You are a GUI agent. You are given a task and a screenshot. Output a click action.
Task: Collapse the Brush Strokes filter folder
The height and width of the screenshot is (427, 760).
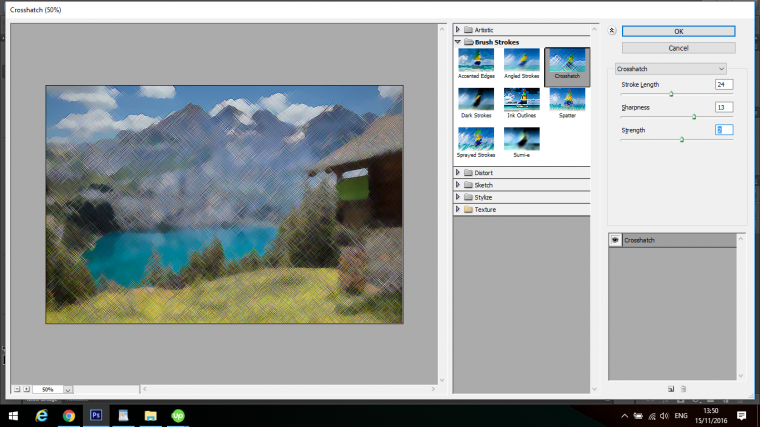[458, 42]
